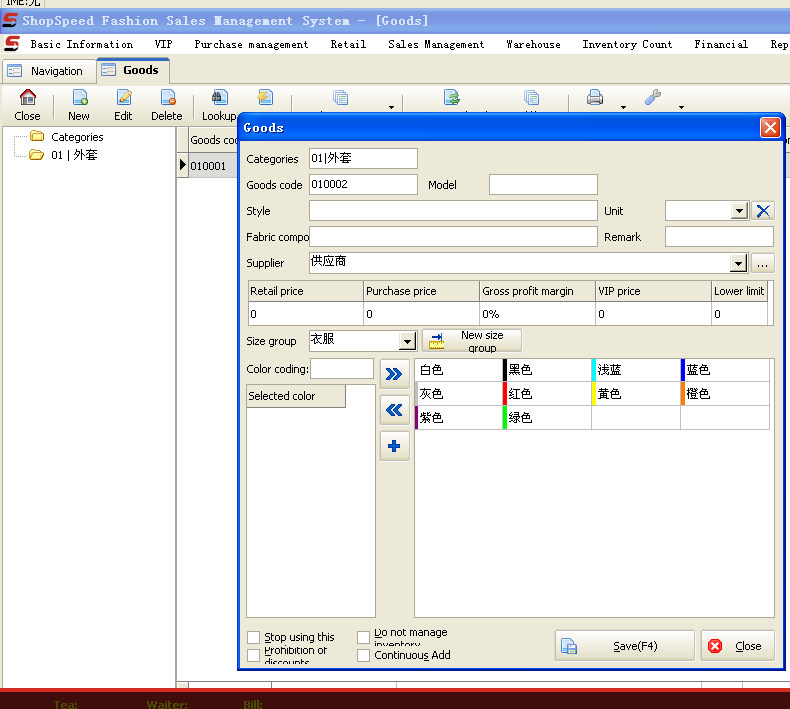Viewport: 790px width, 709px height.
Task: Tick the Do not manage inventory checkbox
Action: click(363, 637)
